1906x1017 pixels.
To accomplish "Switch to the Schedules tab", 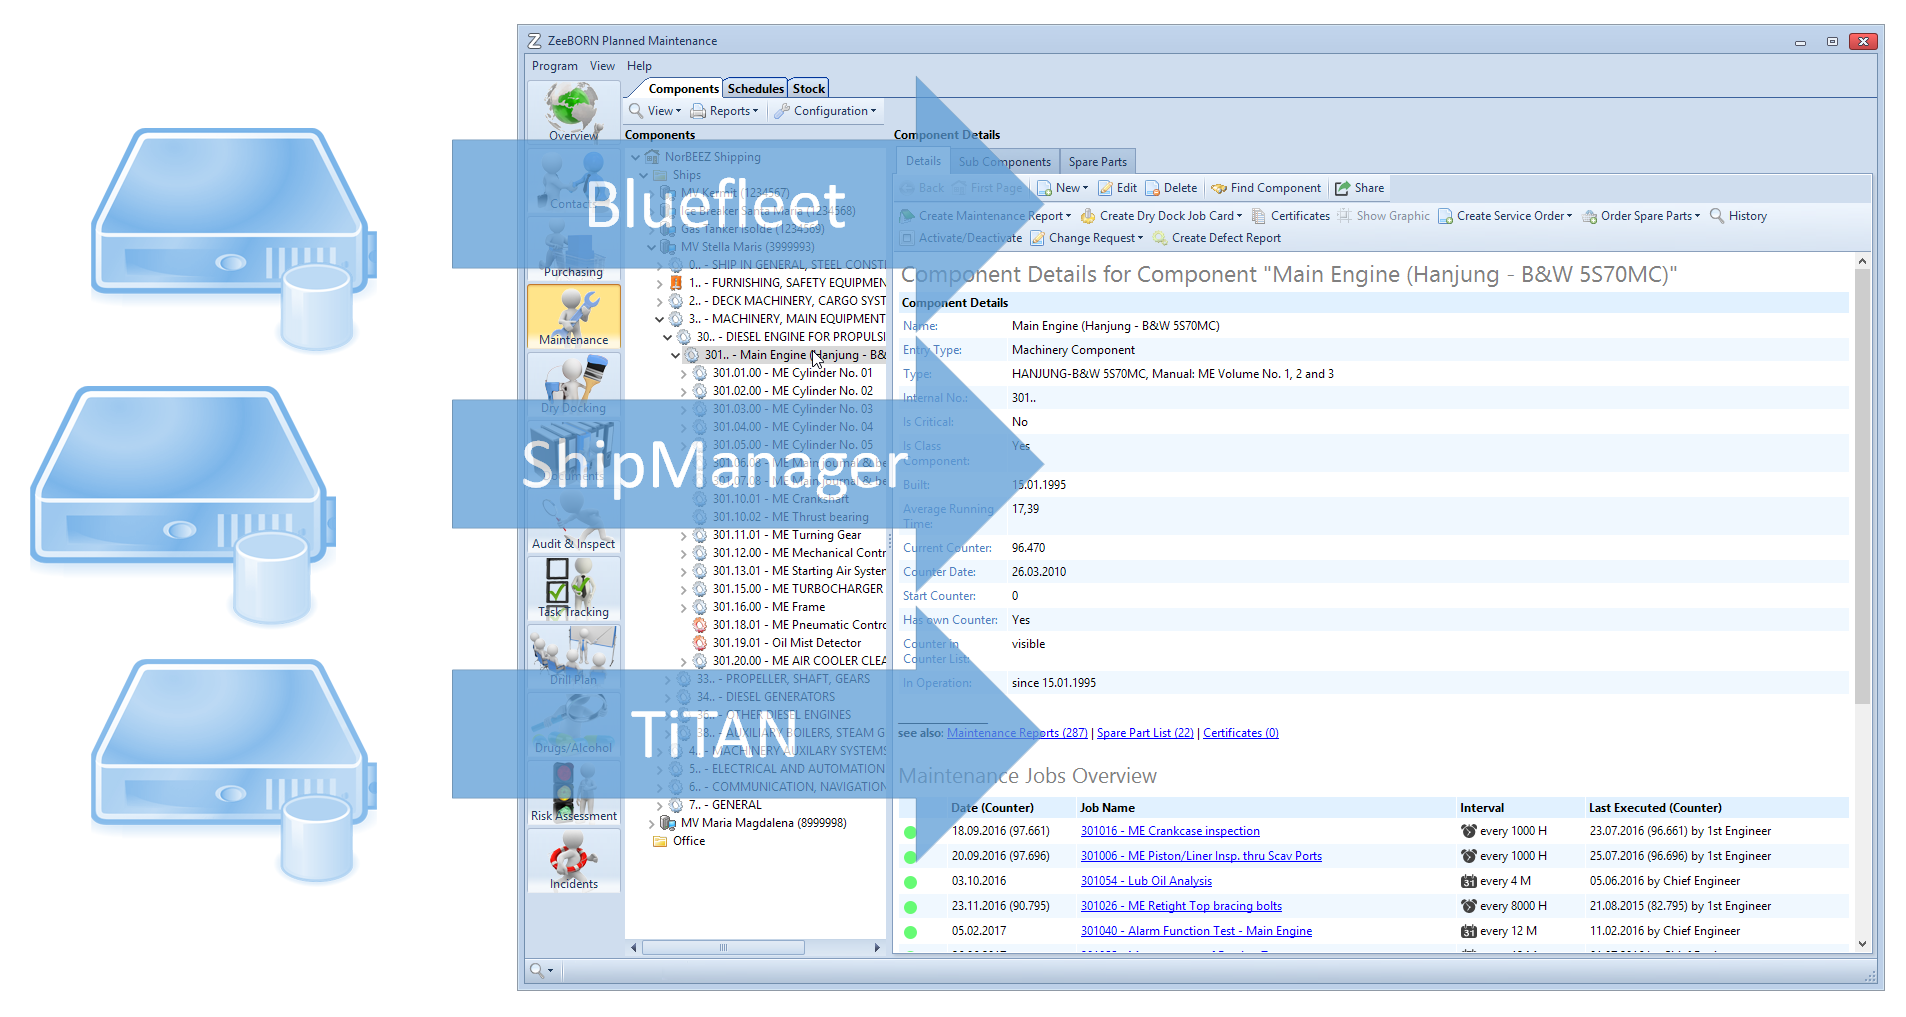I will pos(755,89).
